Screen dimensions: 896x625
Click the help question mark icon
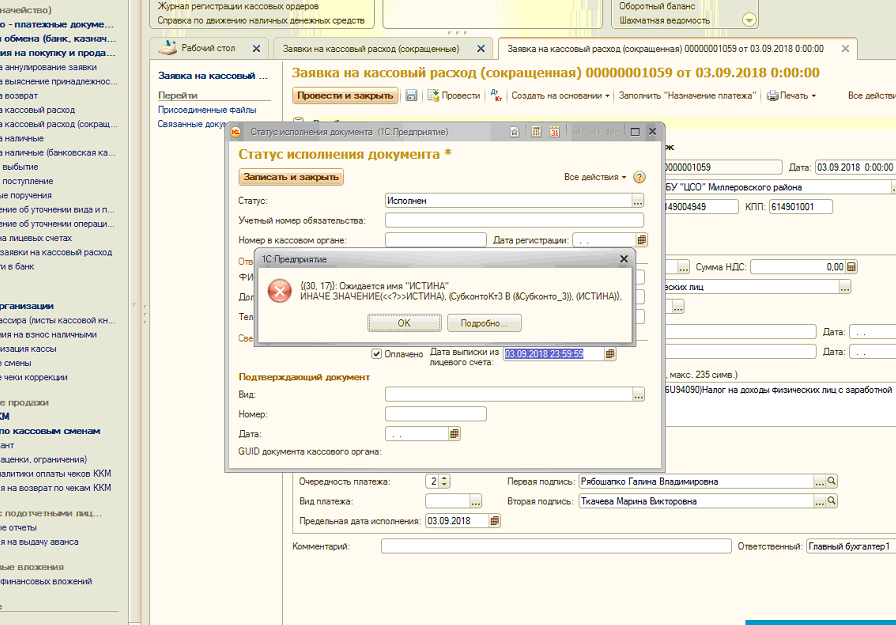[x=639, y=177]
